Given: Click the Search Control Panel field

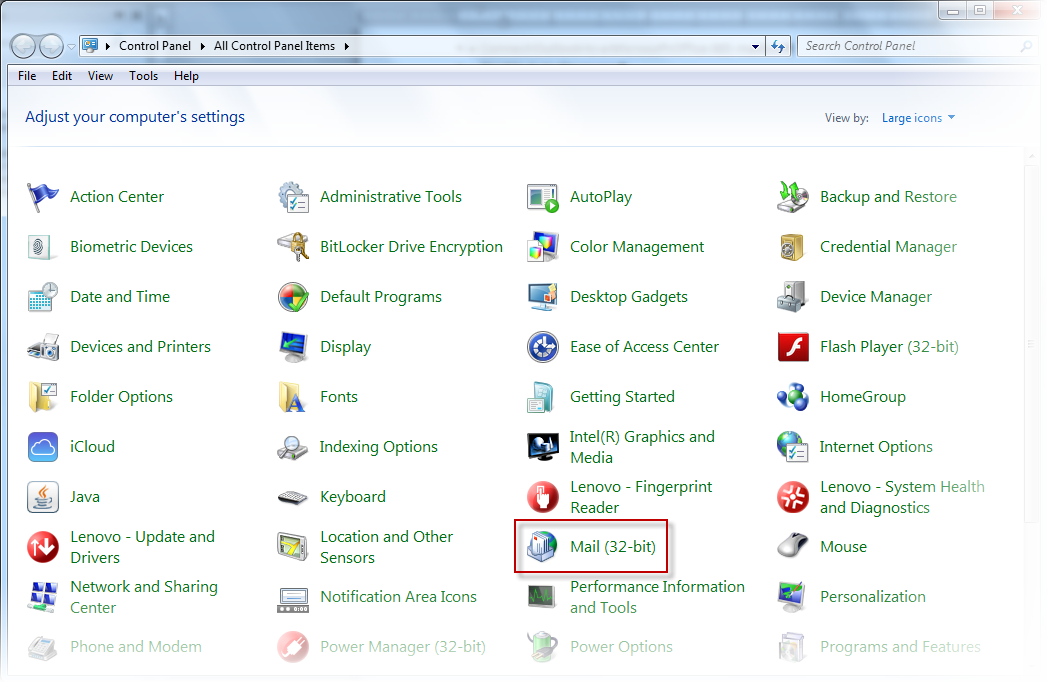Looking at the screenshot, I should tap(910, 46).
